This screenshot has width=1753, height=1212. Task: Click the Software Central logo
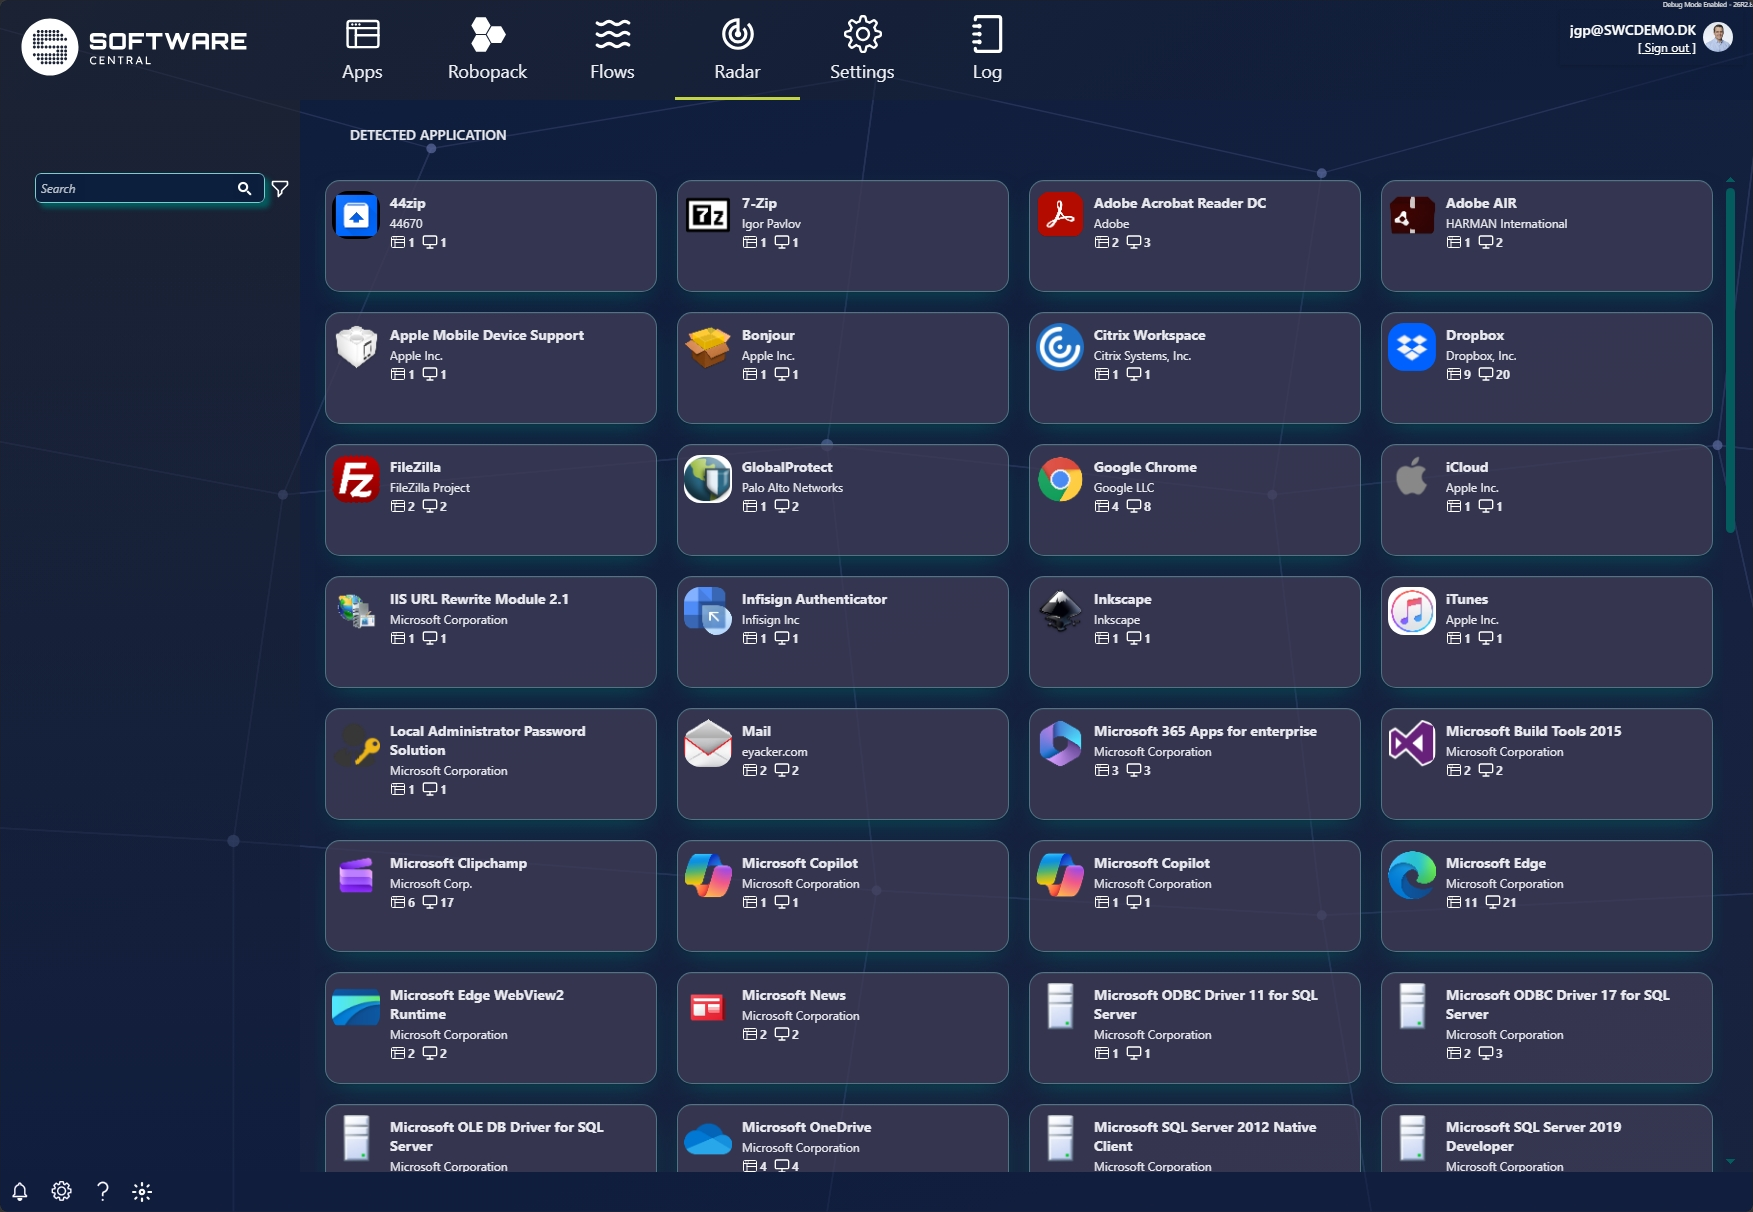[x=135, y=46]
